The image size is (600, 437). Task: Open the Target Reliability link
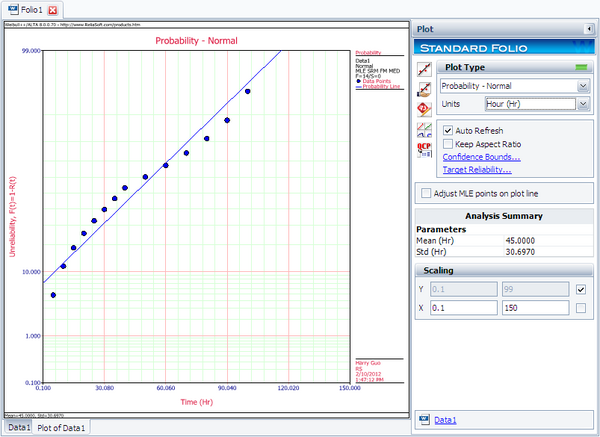(x=477, y=170)
